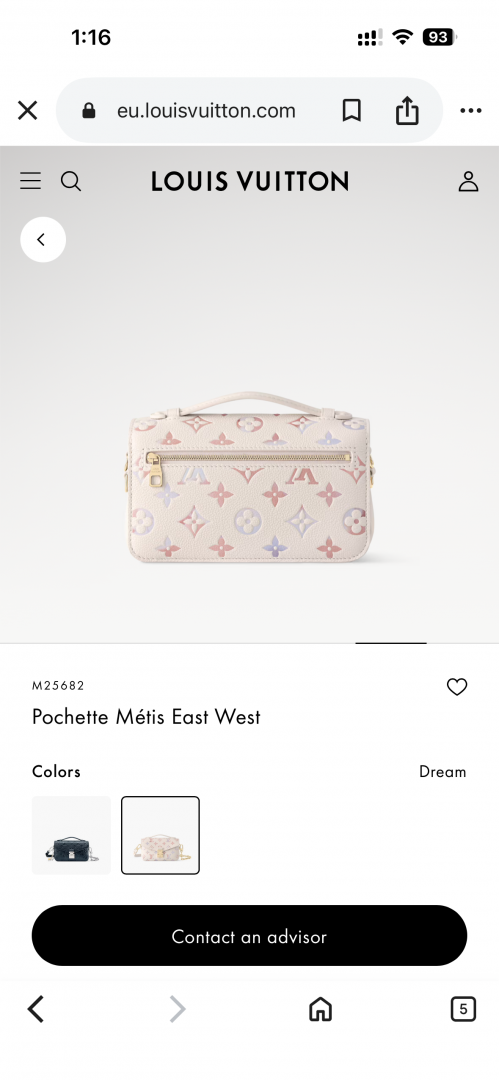Open the tab switcher showing 5 tabs
Screen dimensions: 499x1080
click(x=463, y=1010)
